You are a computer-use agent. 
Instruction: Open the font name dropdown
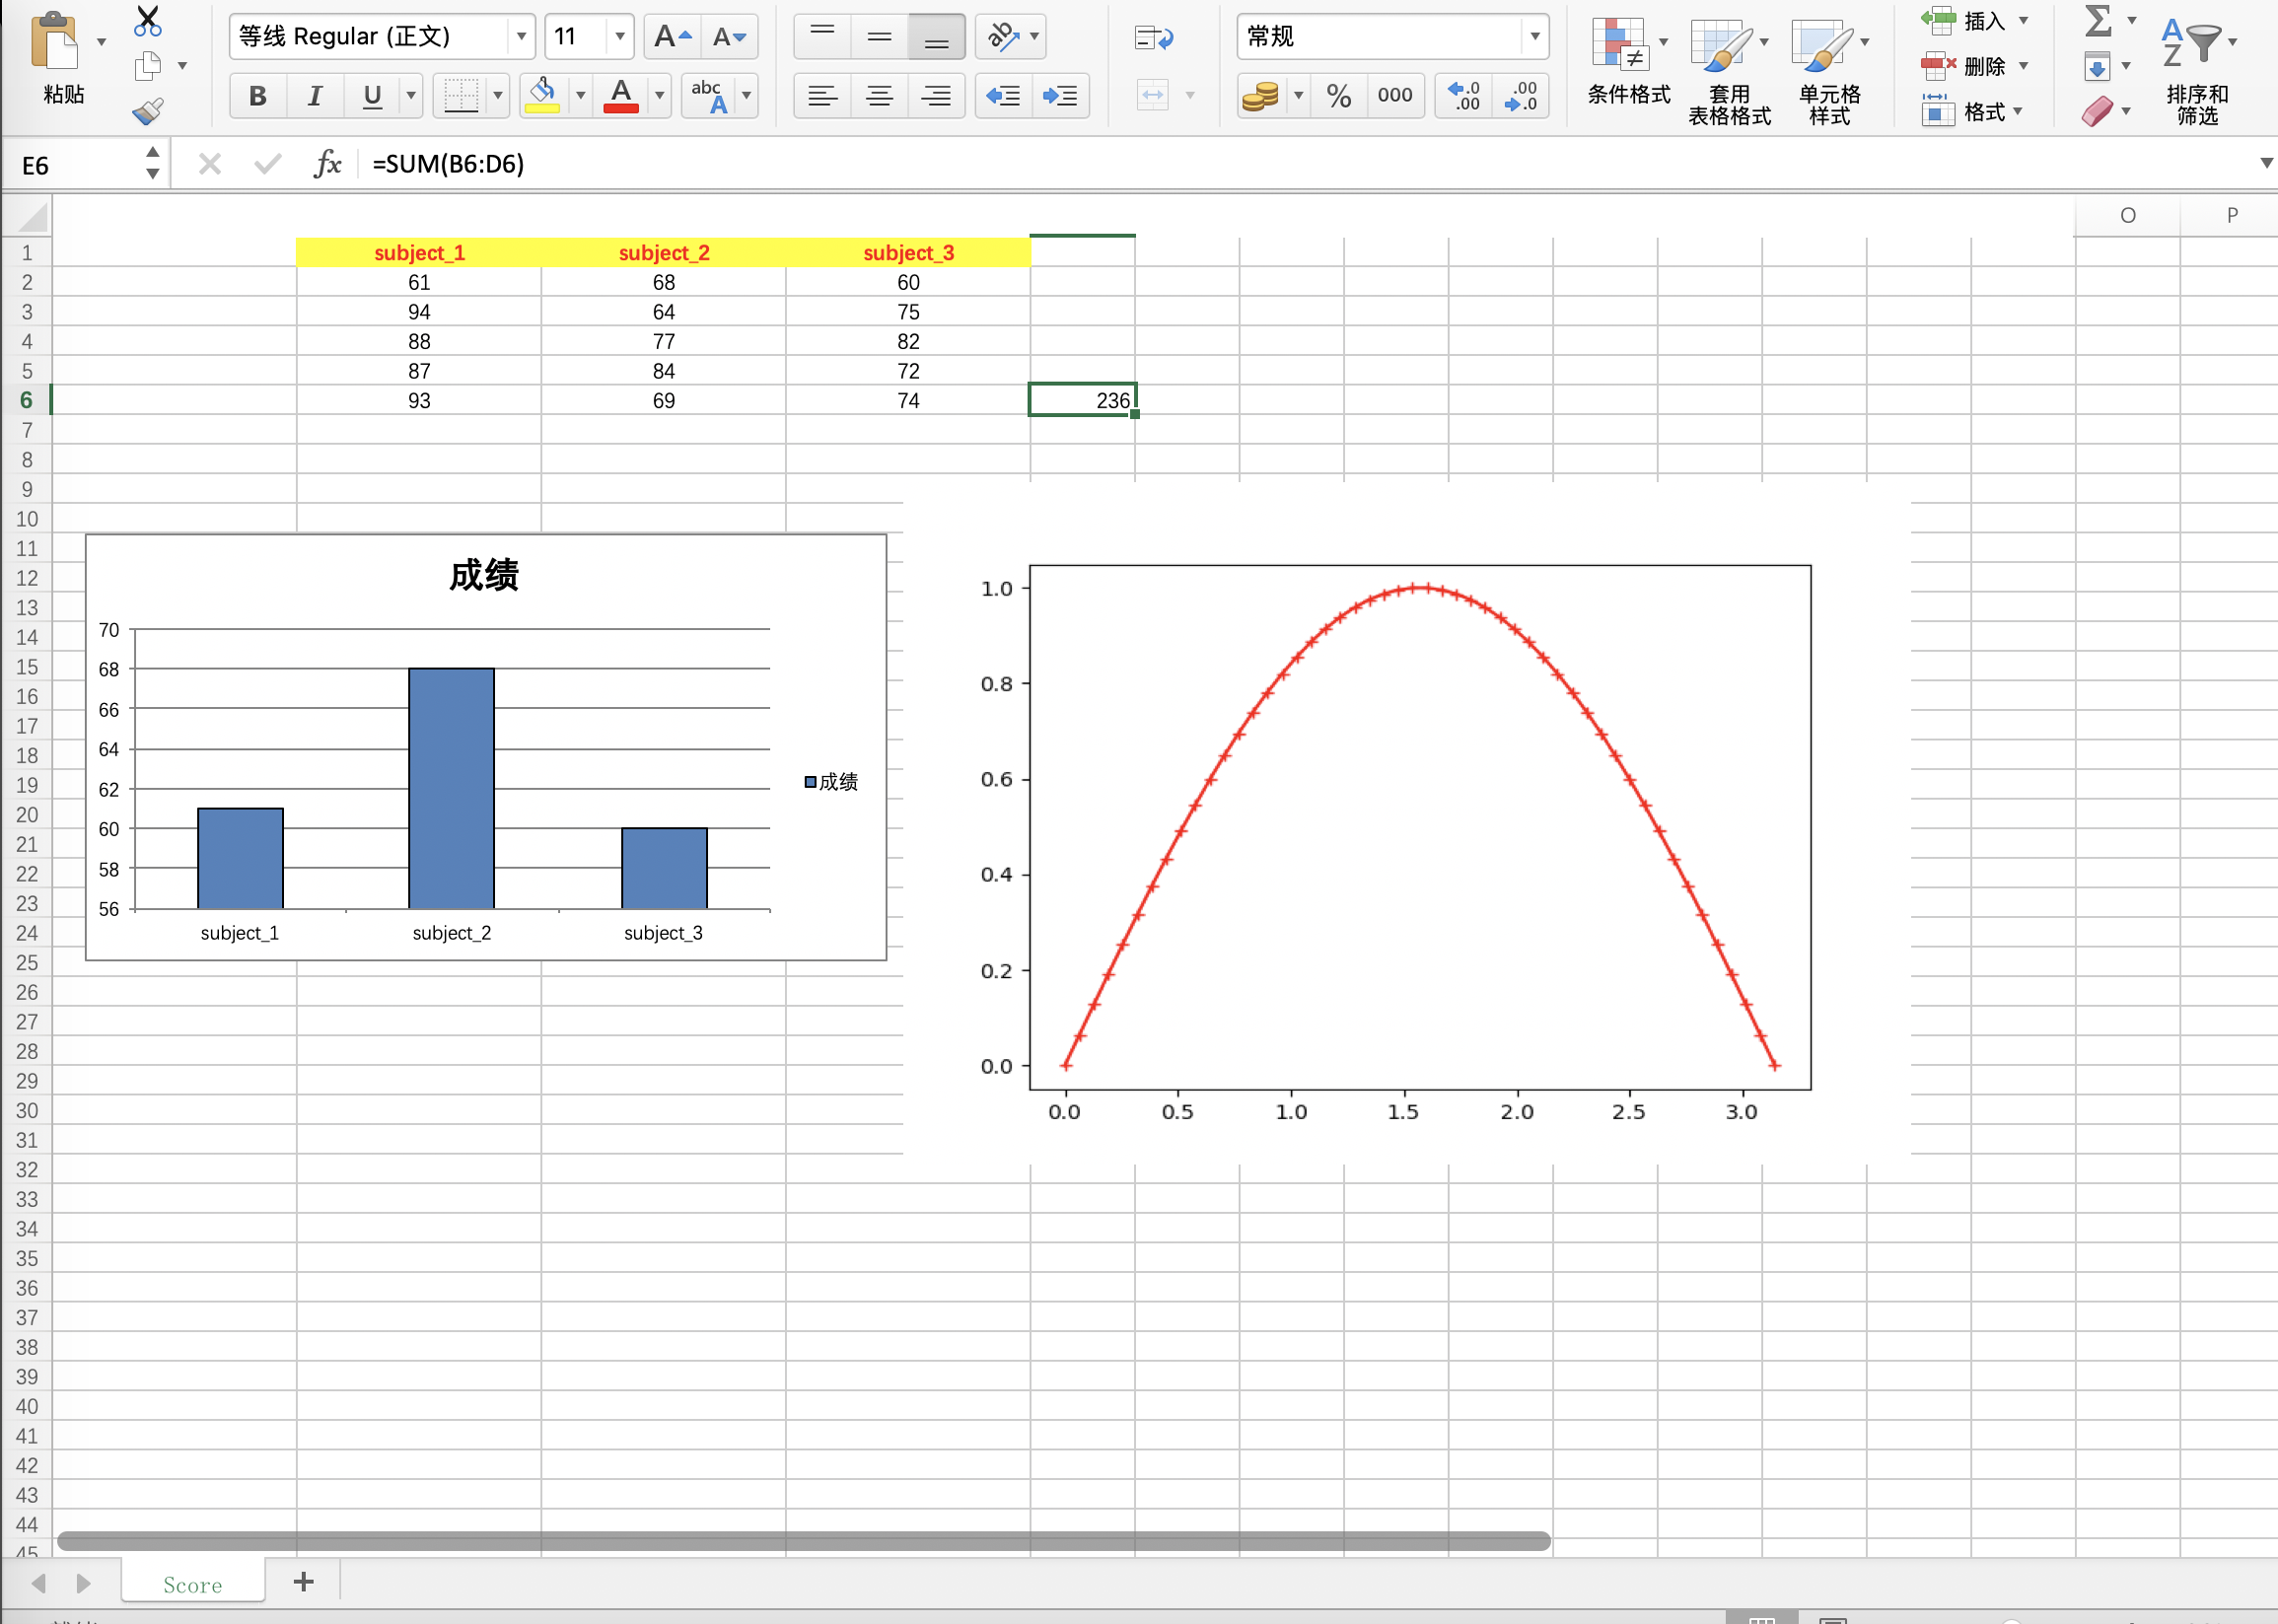pos(521,37)
